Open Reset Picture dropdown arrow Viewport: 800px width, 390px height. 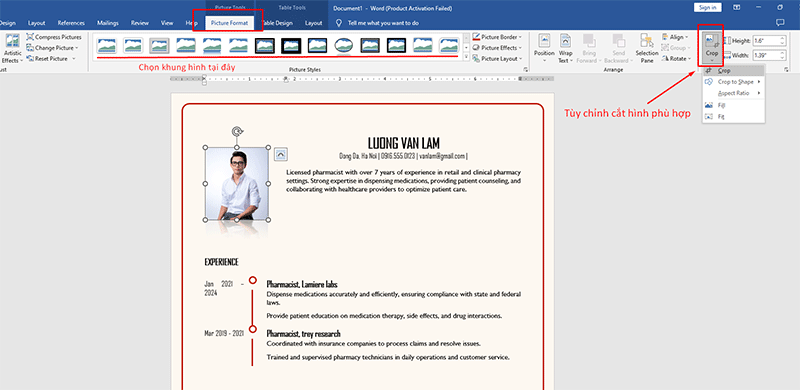click(x=74, y=59)
